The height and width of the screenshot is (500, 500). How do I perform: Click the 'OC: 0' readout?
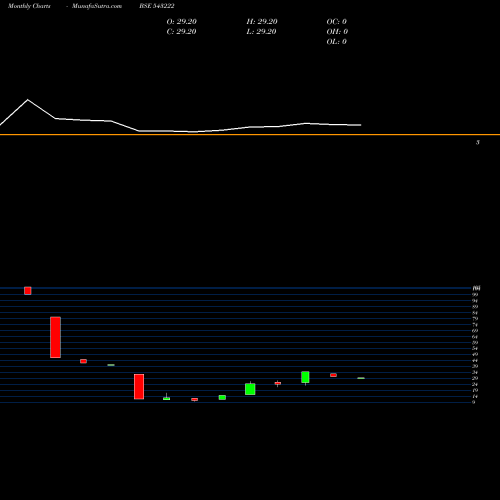coord(337,22)
